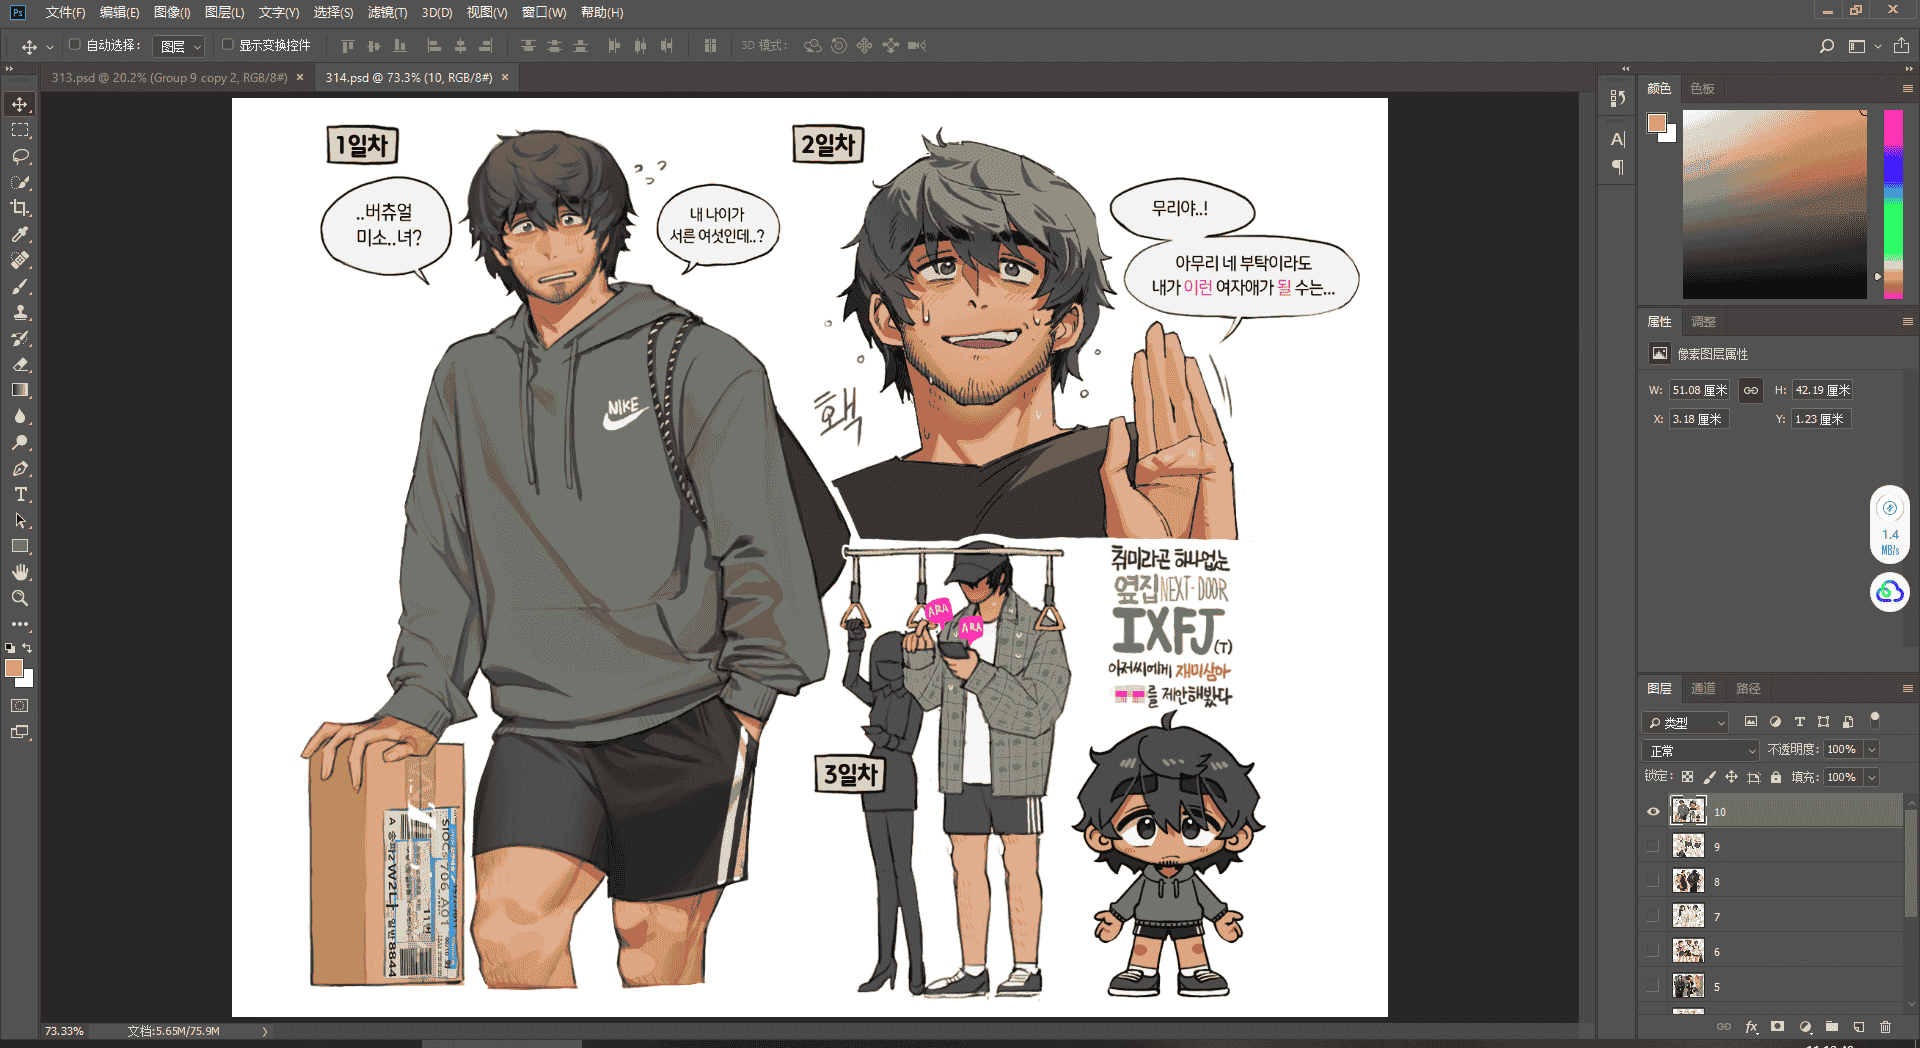Viewport: 1920px width, 1048px height.
Task: Select the Gradient tool
Action: coord(20,390)
